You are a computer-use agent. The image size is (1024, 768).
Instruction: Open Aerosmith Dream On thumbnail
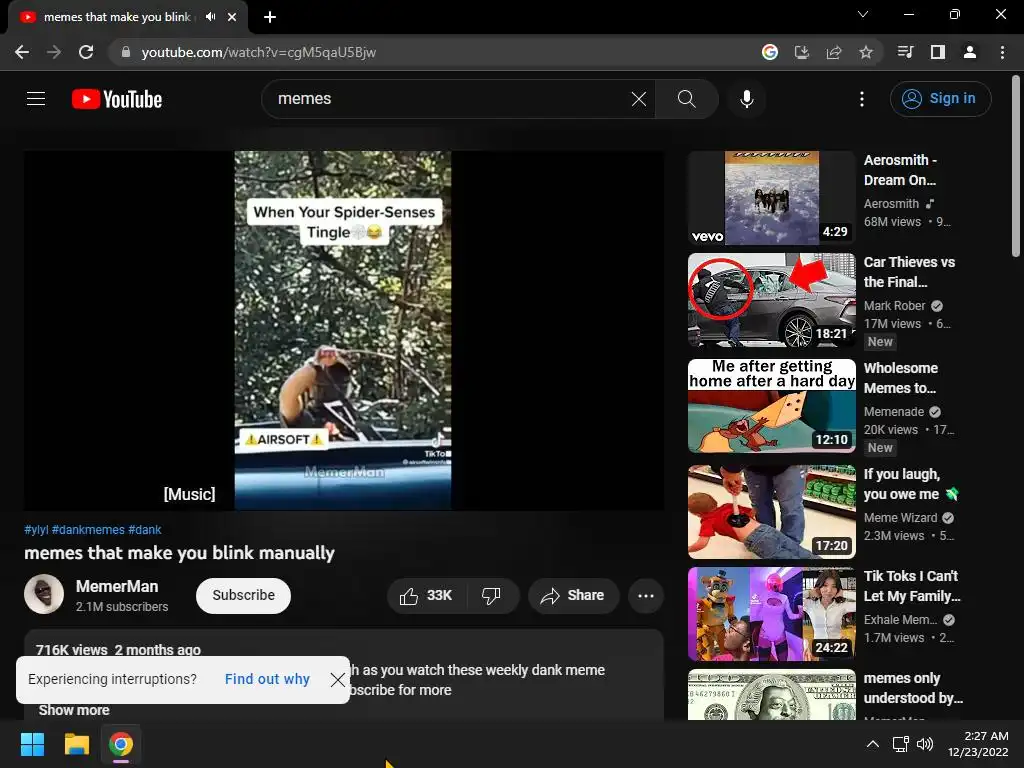[771, 198]
